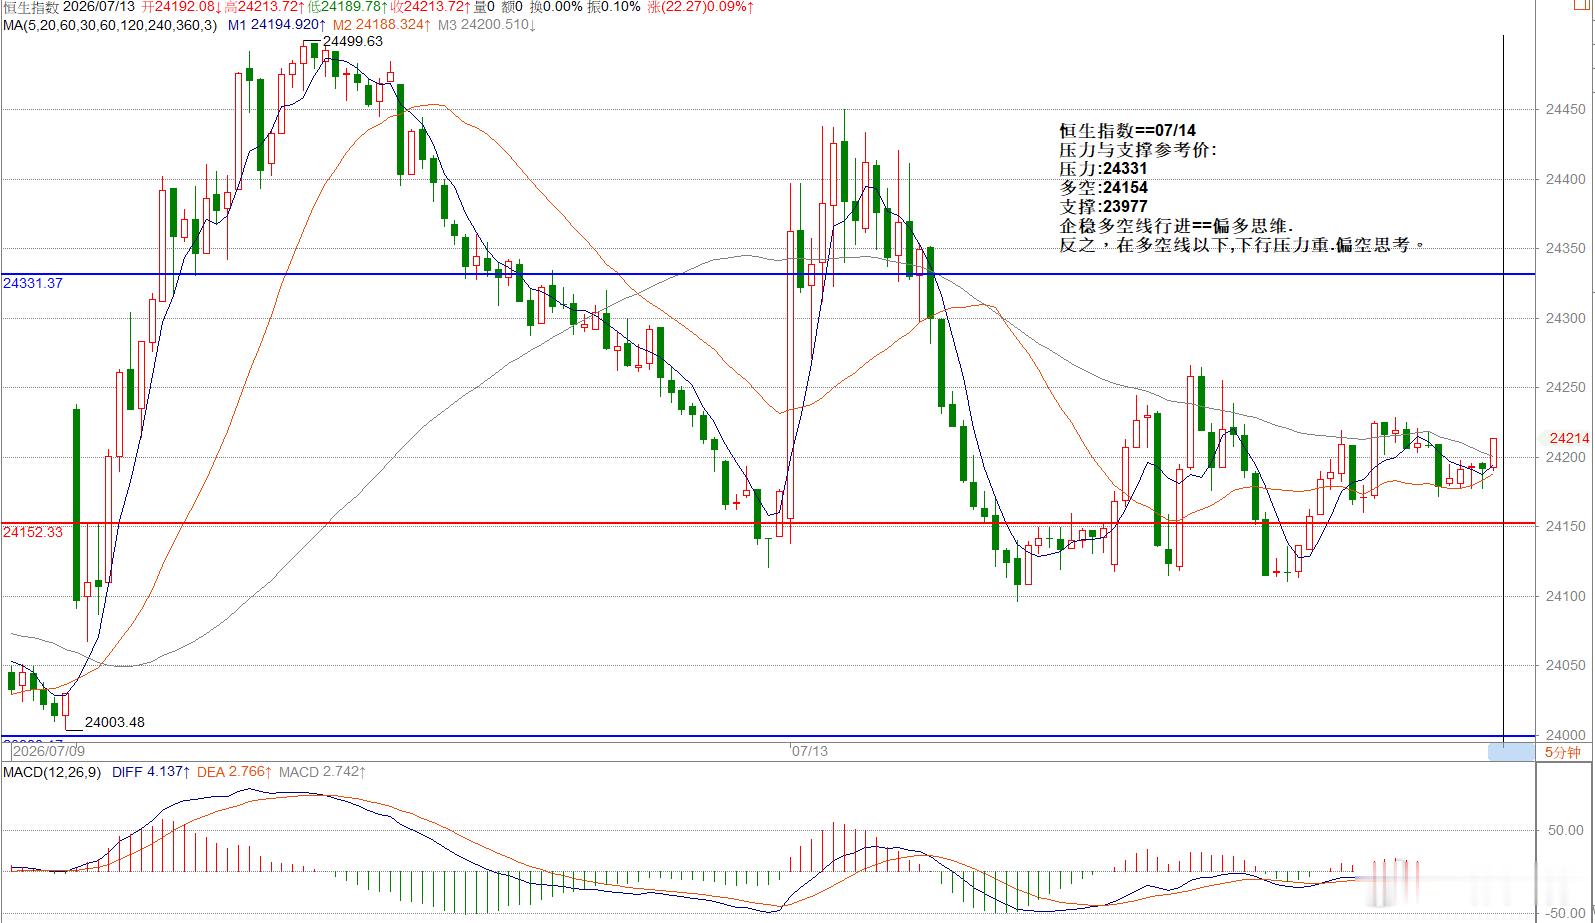1595x923 pixels.
Task: Click the 24331.37 resistance line label
Action: pos(33,283)
